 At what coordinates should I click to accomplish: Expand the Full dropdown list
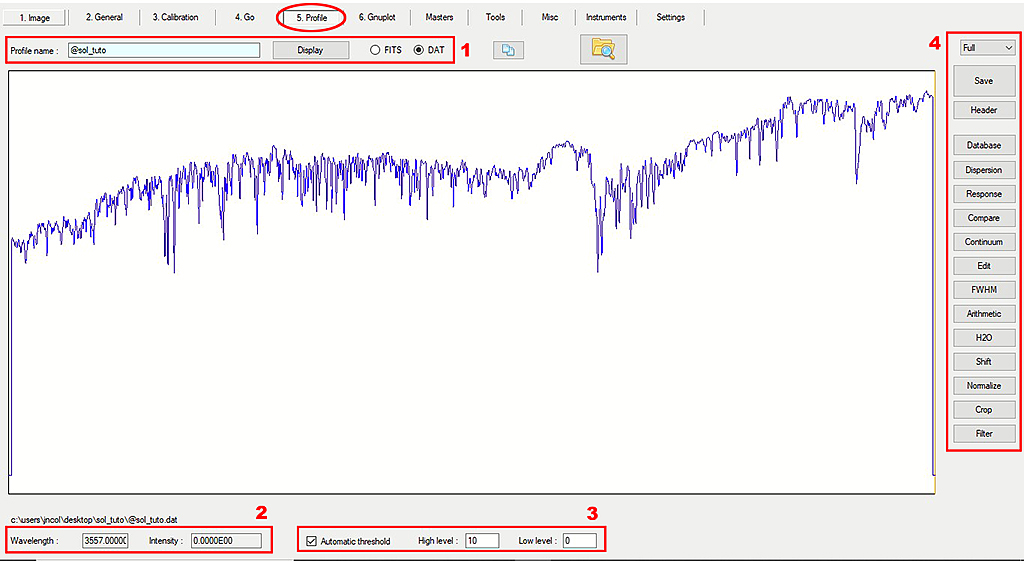click(985, 47)
